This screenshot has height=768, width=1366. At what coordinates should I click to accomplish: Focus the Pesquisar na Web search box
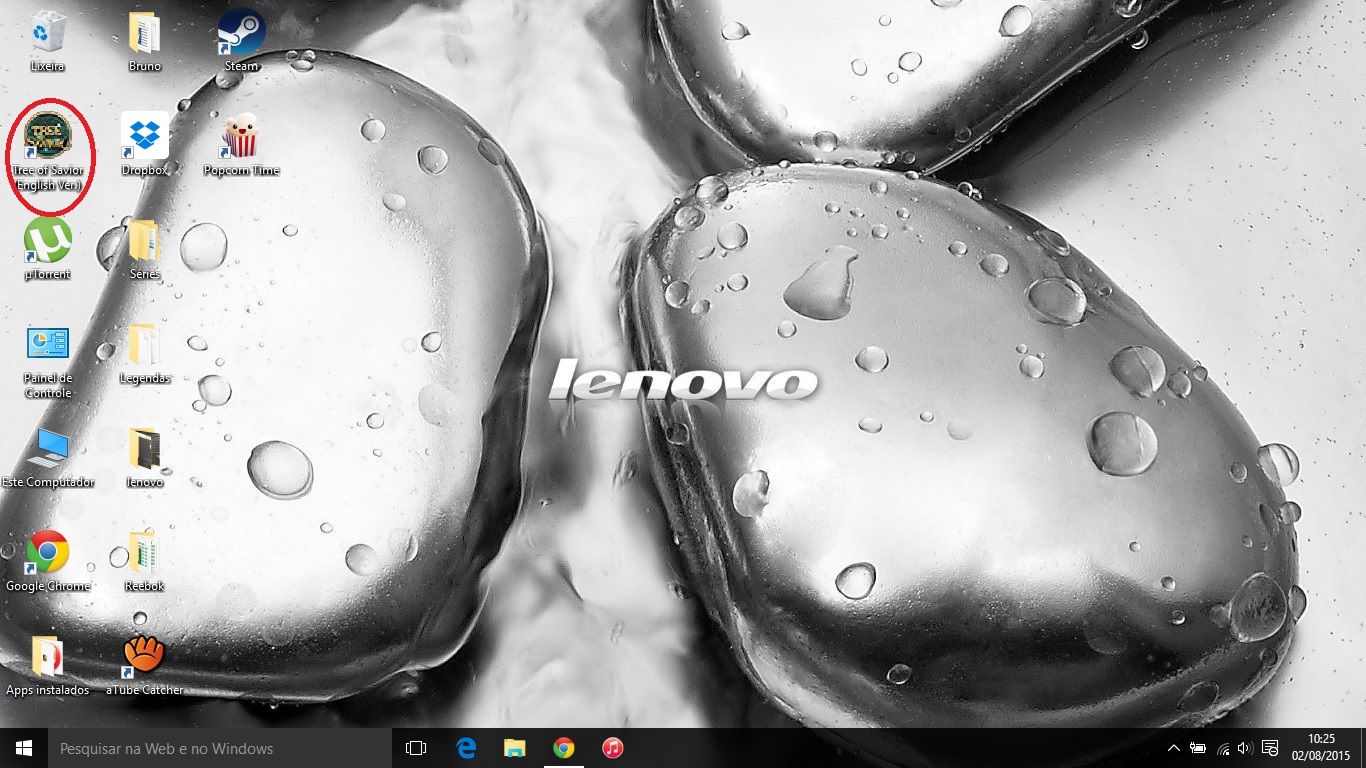coord(218,748)
